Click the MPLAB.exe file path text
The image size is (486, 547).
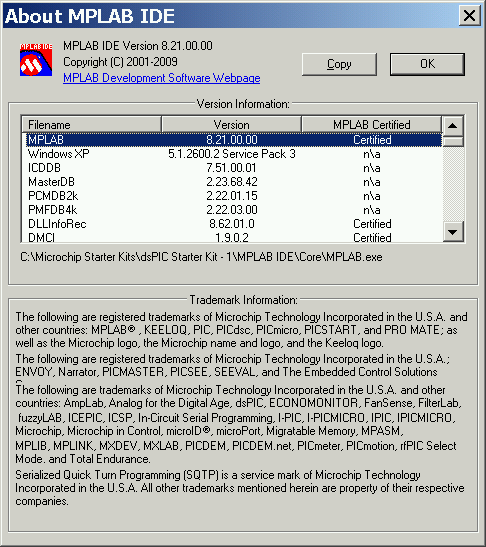[201, 257]
